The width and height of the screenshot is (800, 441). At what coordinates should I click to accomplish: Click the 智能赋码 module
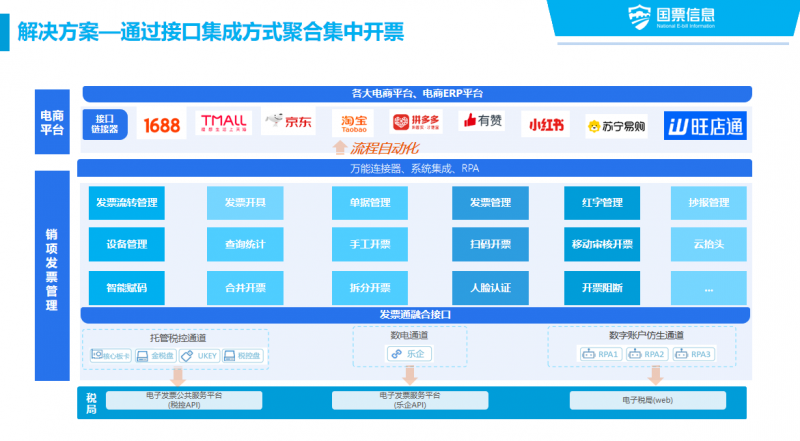[127, 288]
